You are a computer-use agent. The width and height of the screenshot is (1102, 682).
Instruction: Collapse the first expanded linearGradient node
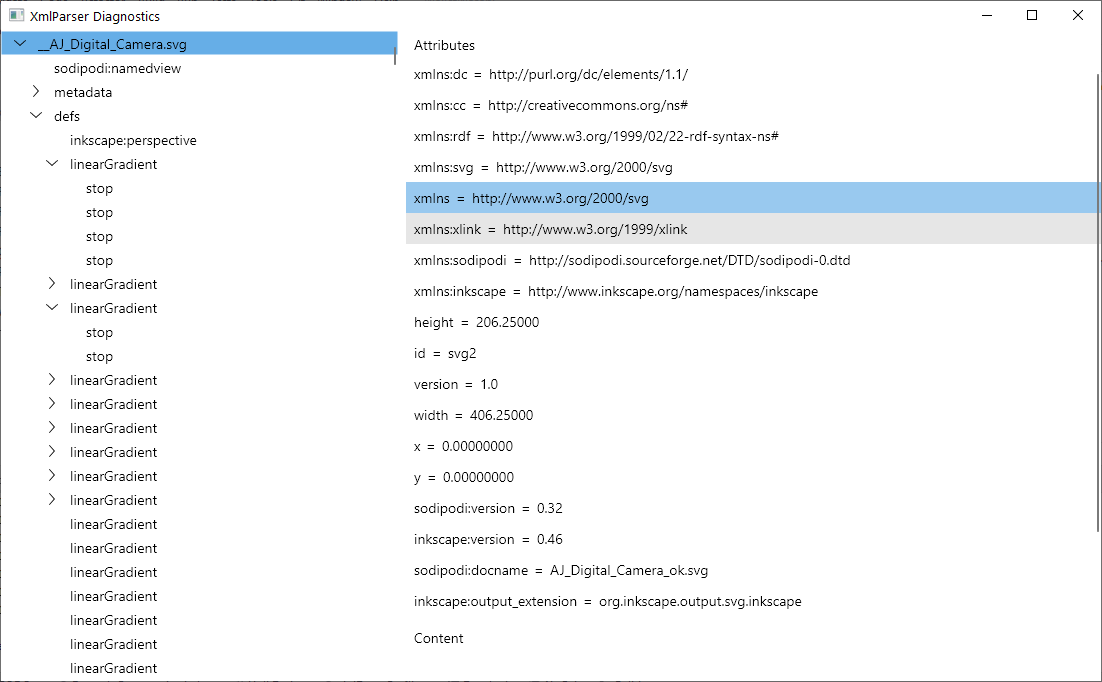[x=51, y=164]
